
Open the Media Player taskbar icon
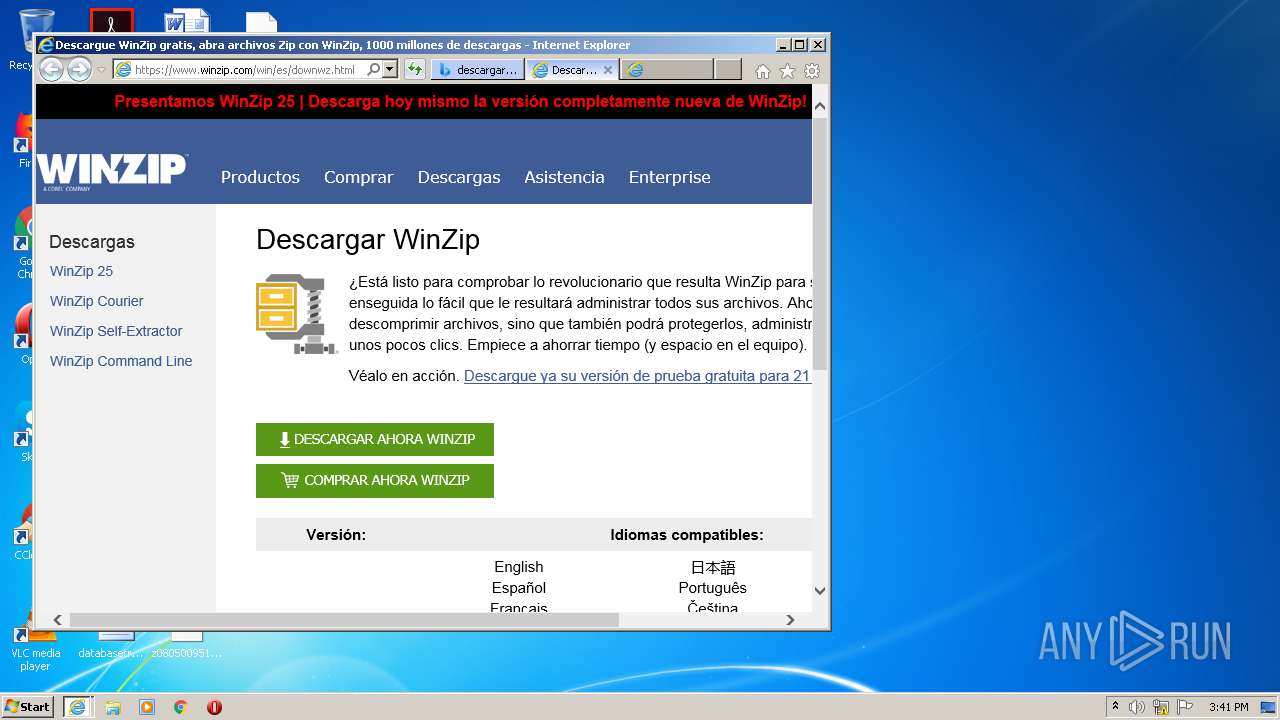click(x=147, y=707)
